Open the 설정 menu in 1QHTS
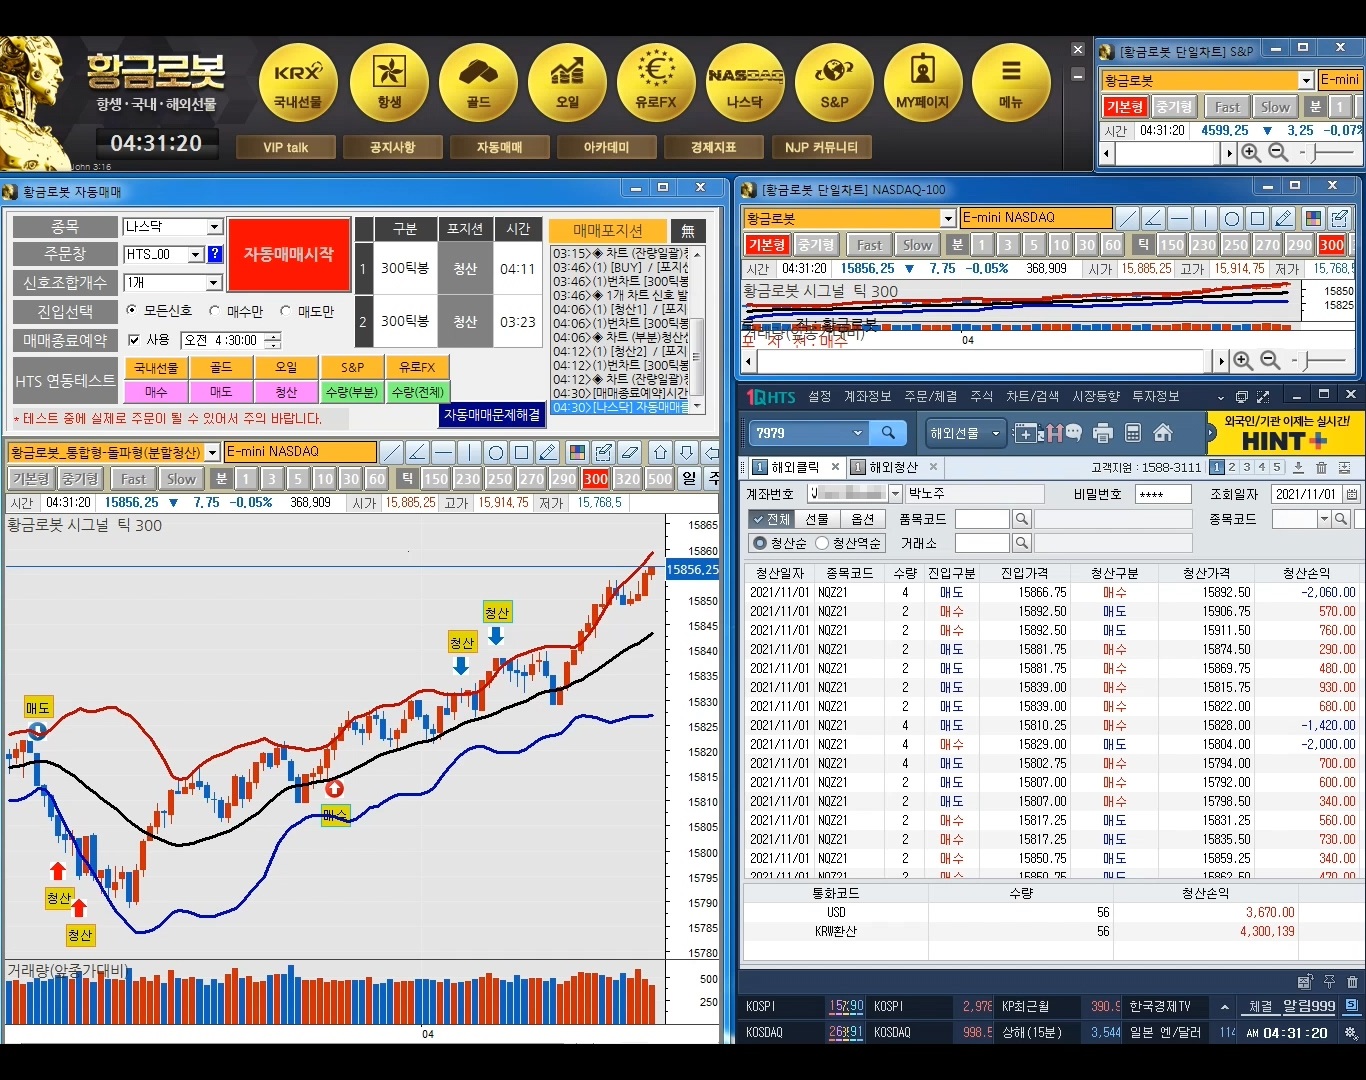Image resolution: width=1366 pixels, height=1080 pixels. (820, 397)
